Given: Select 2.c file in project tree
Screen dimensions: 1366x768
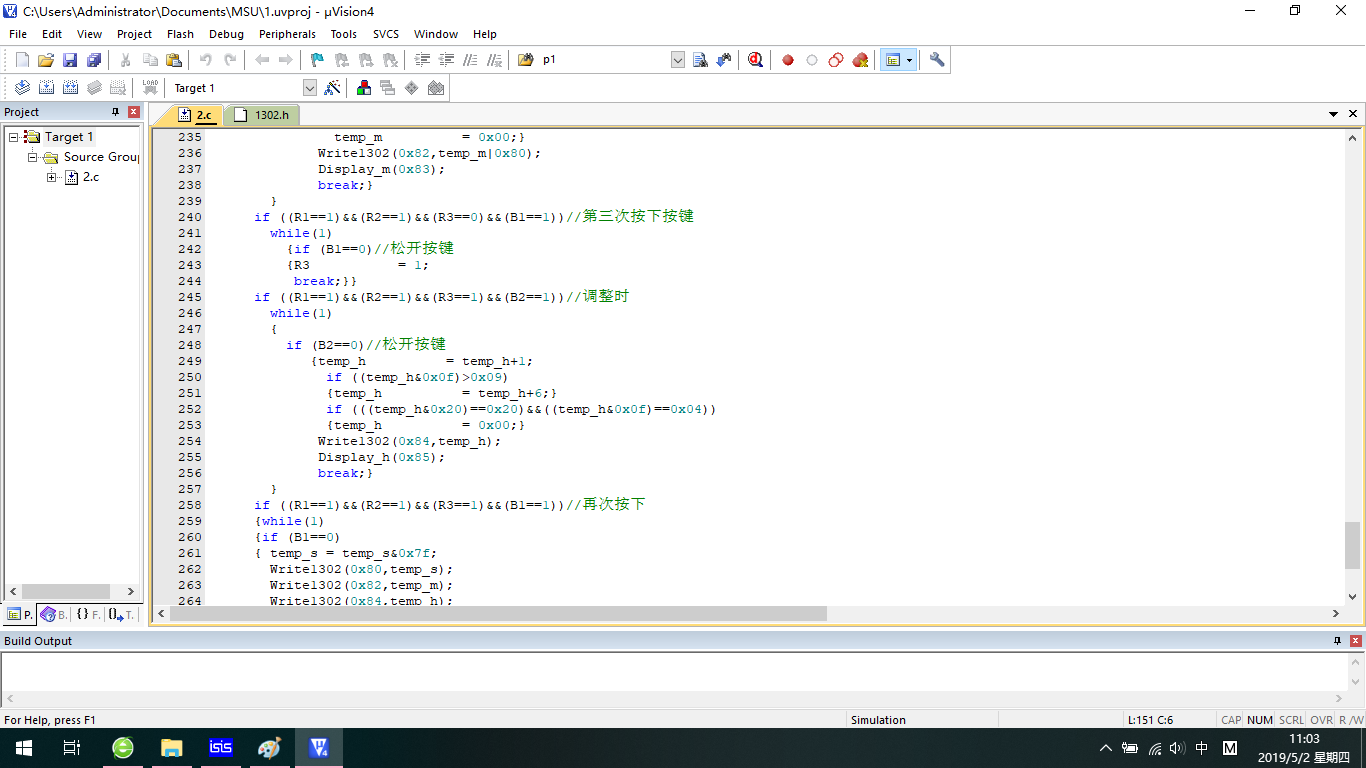Looking at the screenshot, I should [x=90, y=177].
